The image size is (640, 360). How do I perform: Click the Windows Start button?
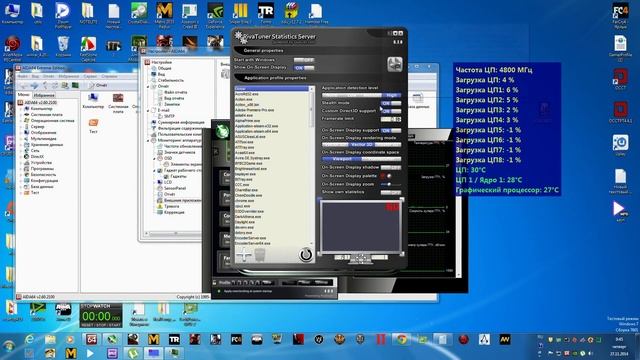pyautogui.click(x=9, y=347)
